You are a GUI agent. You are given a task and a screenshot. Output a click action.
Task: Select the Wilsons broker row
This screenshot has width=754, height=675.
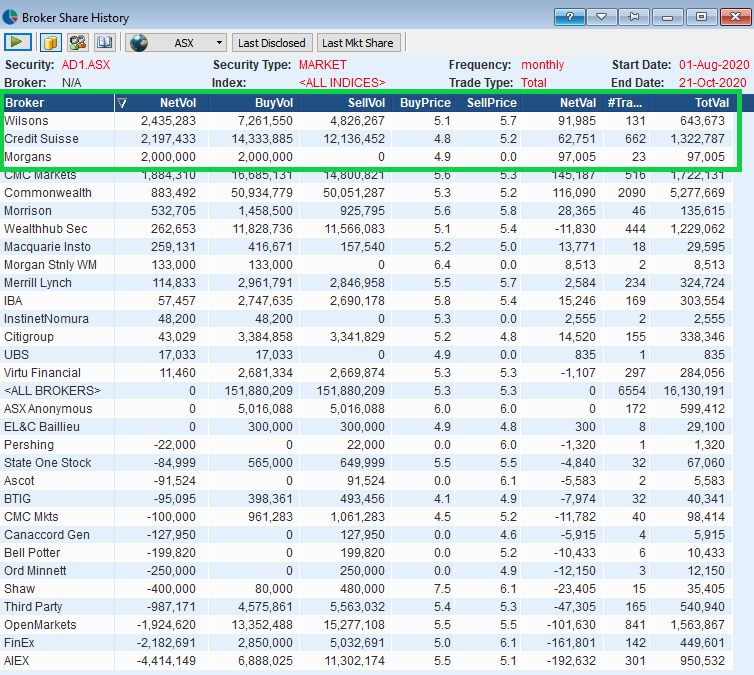pyautogui.click(x=368, y=121)
